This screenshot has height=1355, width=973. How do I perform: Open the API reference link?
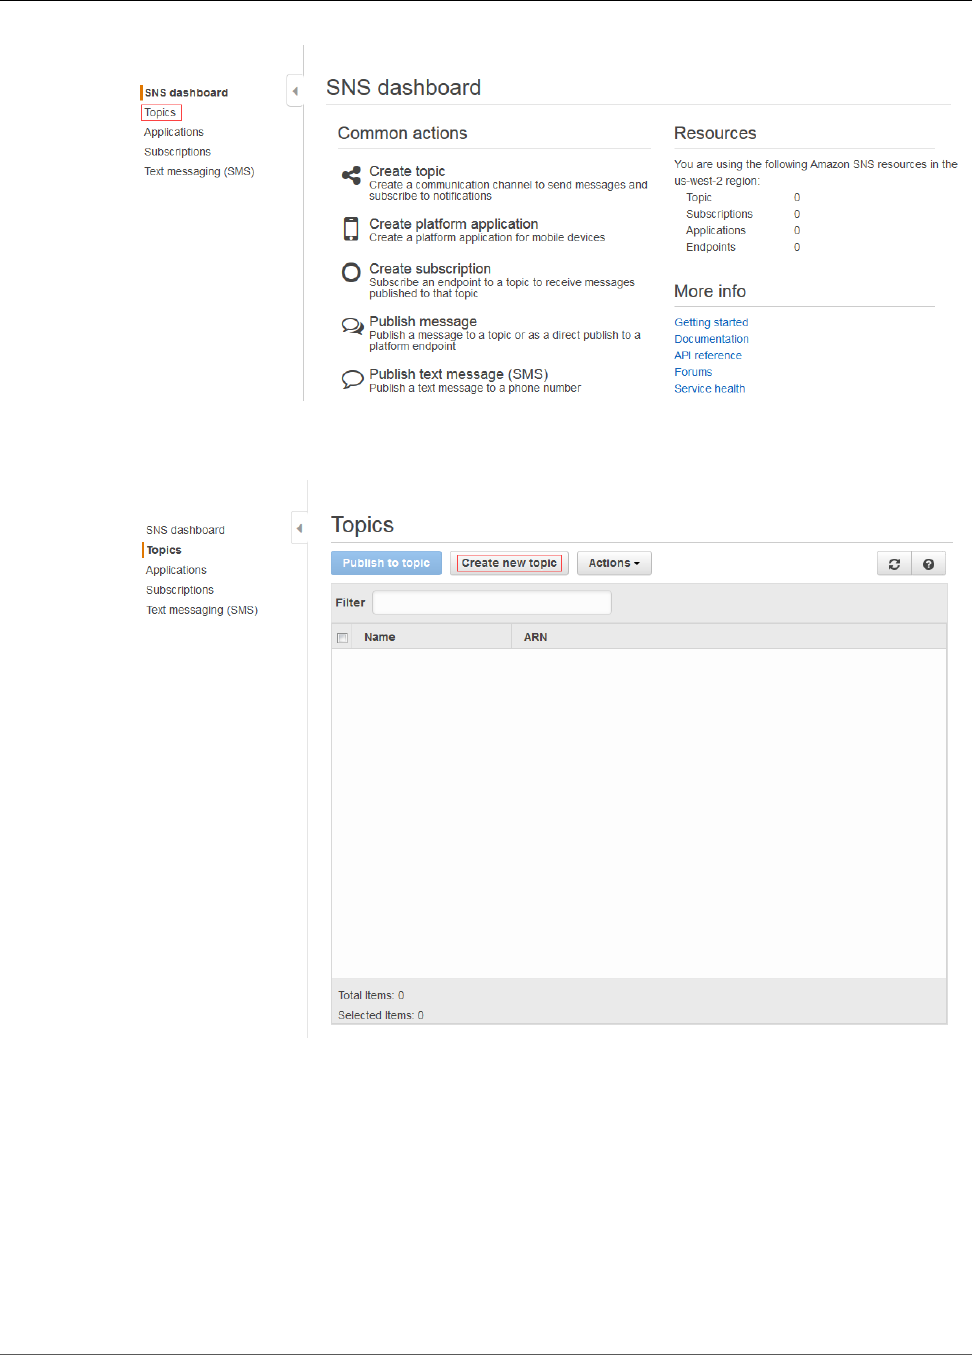tap(708, 356)
